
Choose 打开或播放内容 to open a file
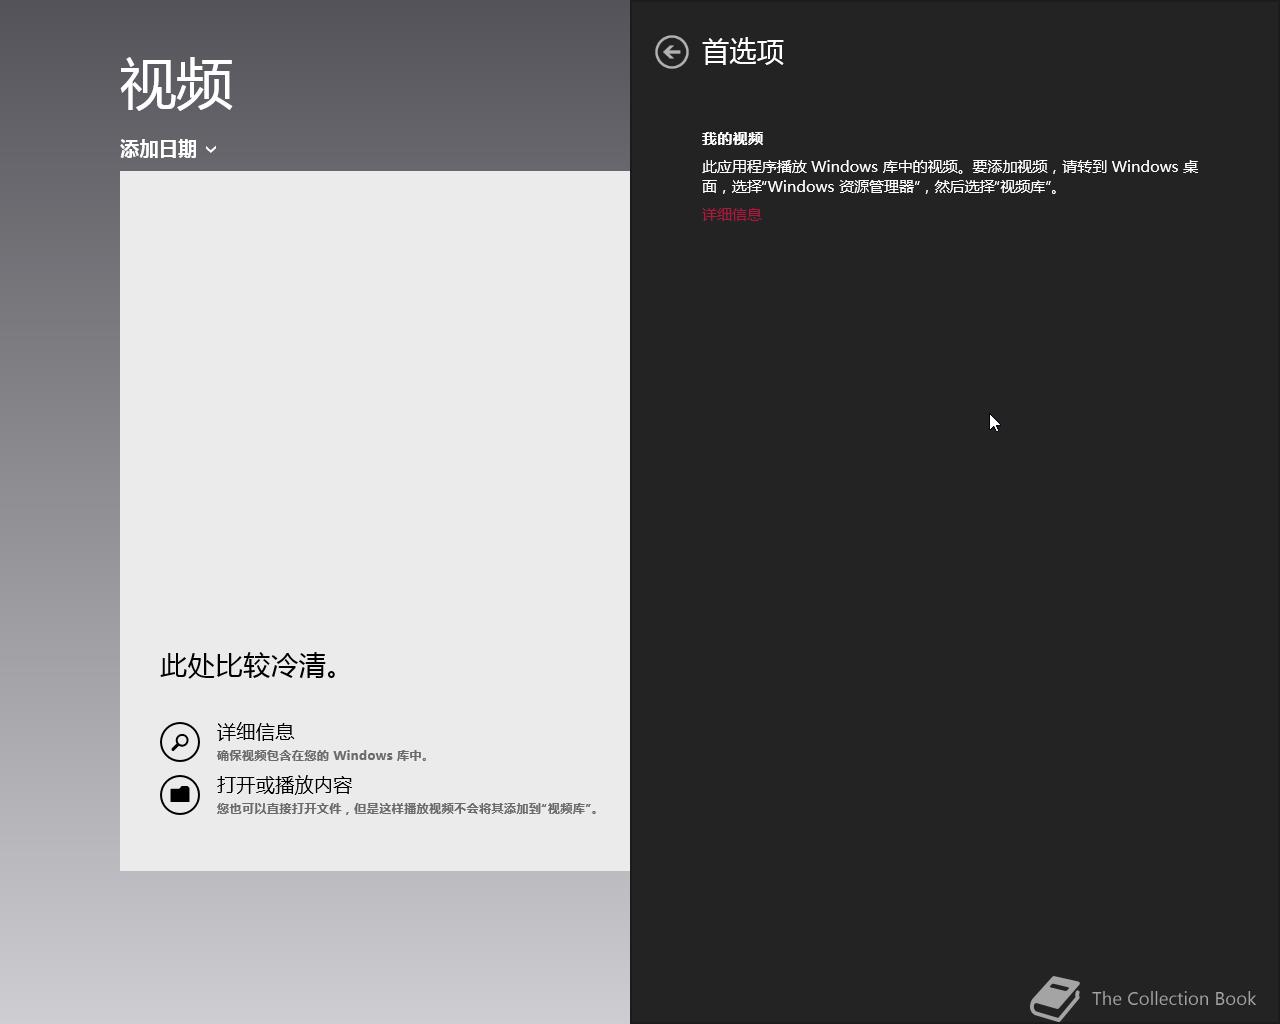285,785
